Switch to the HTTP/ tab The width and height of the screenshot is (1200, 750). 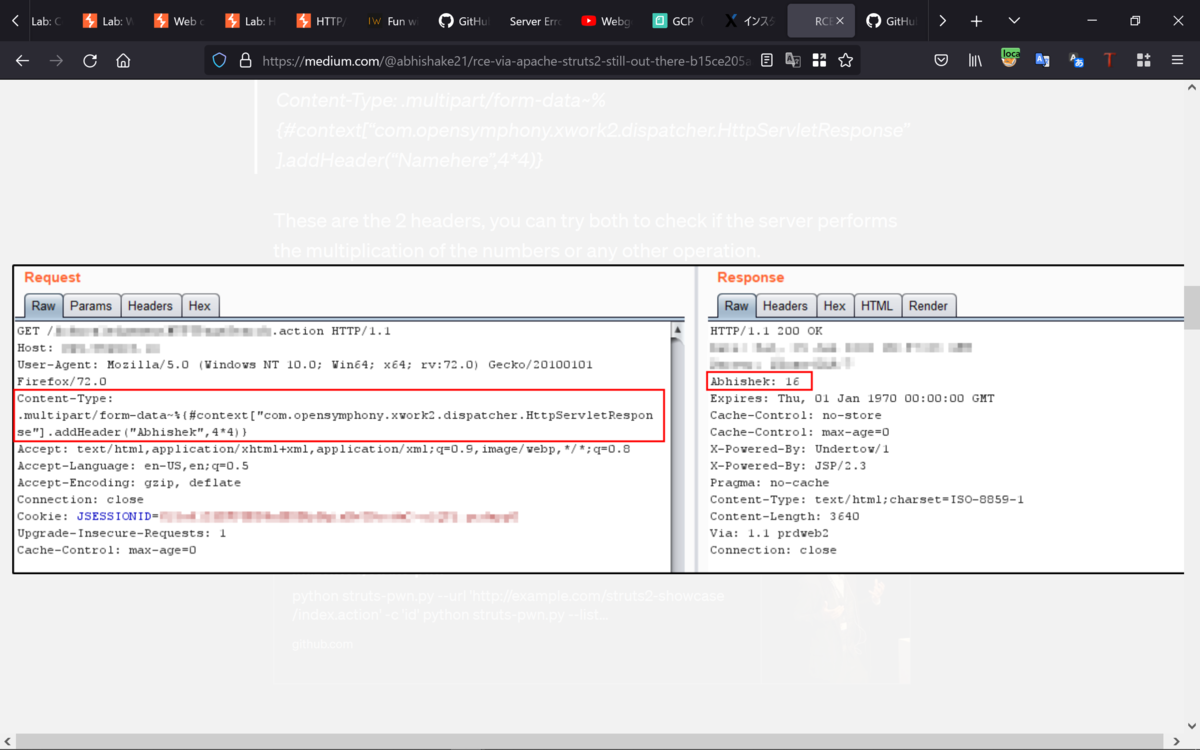click(x=323, y=21)
